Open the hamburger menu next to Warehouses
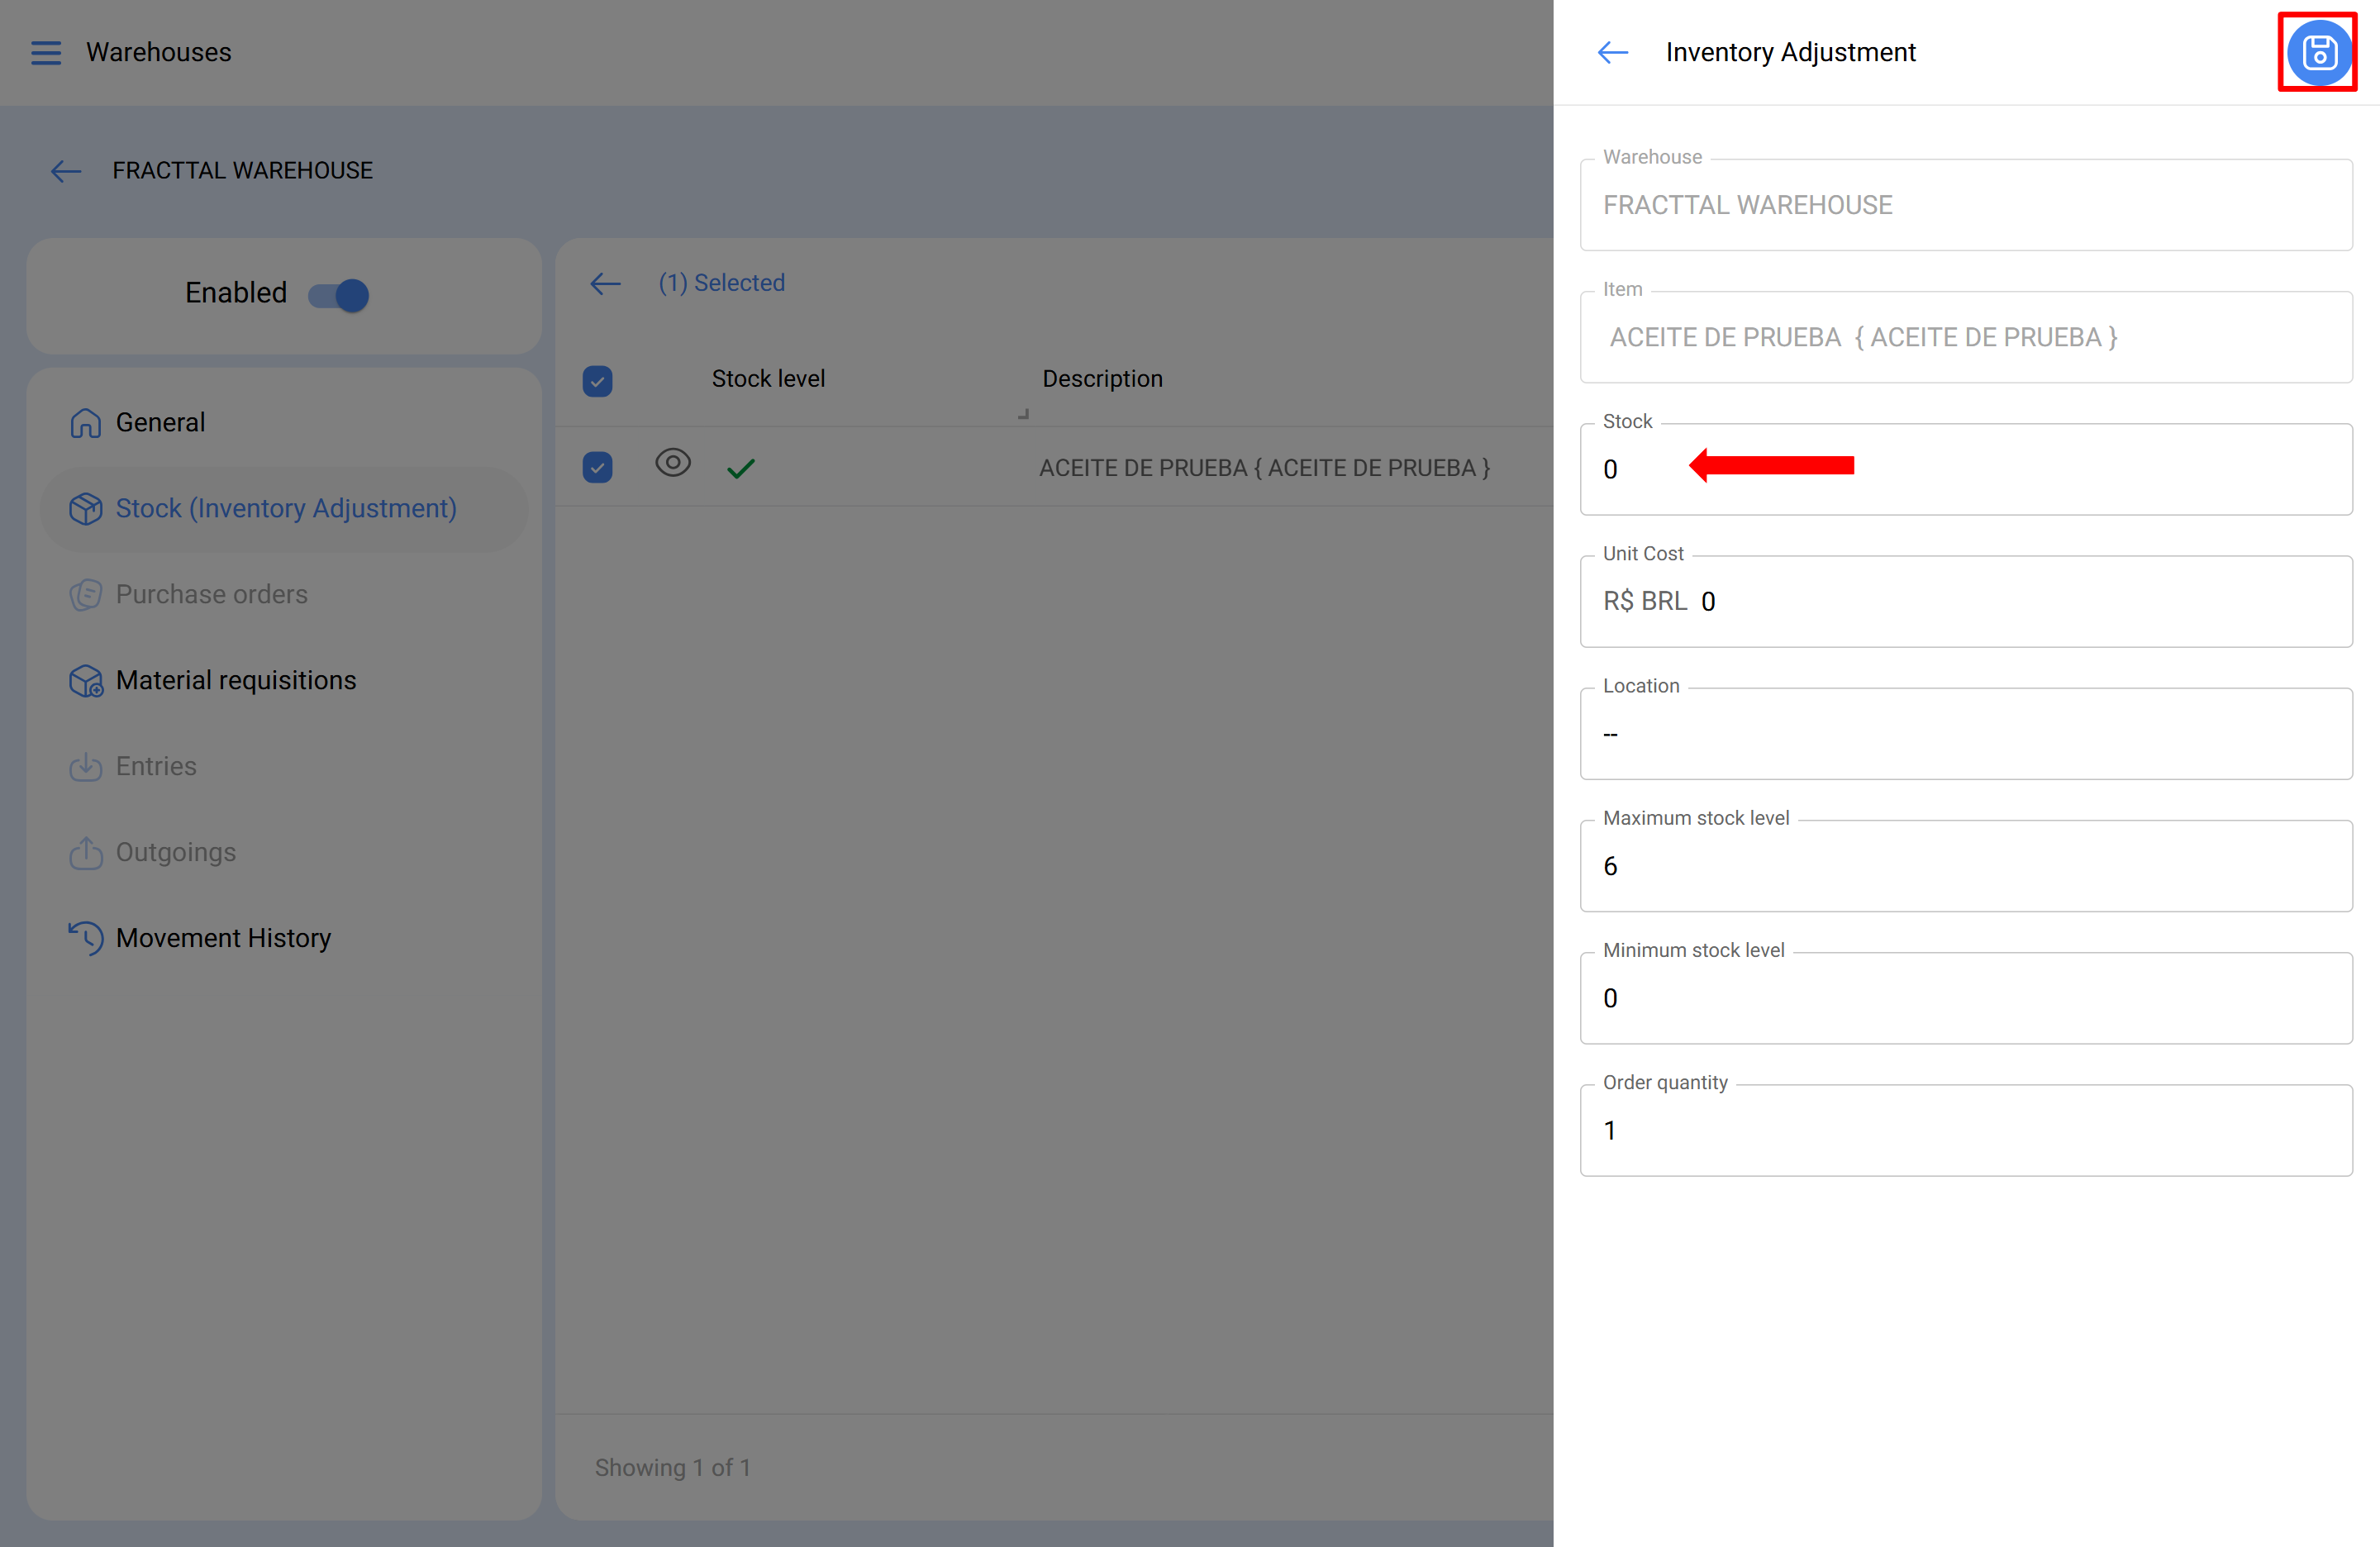The height and width of the screenshot is (1547, 2380). 46,52
